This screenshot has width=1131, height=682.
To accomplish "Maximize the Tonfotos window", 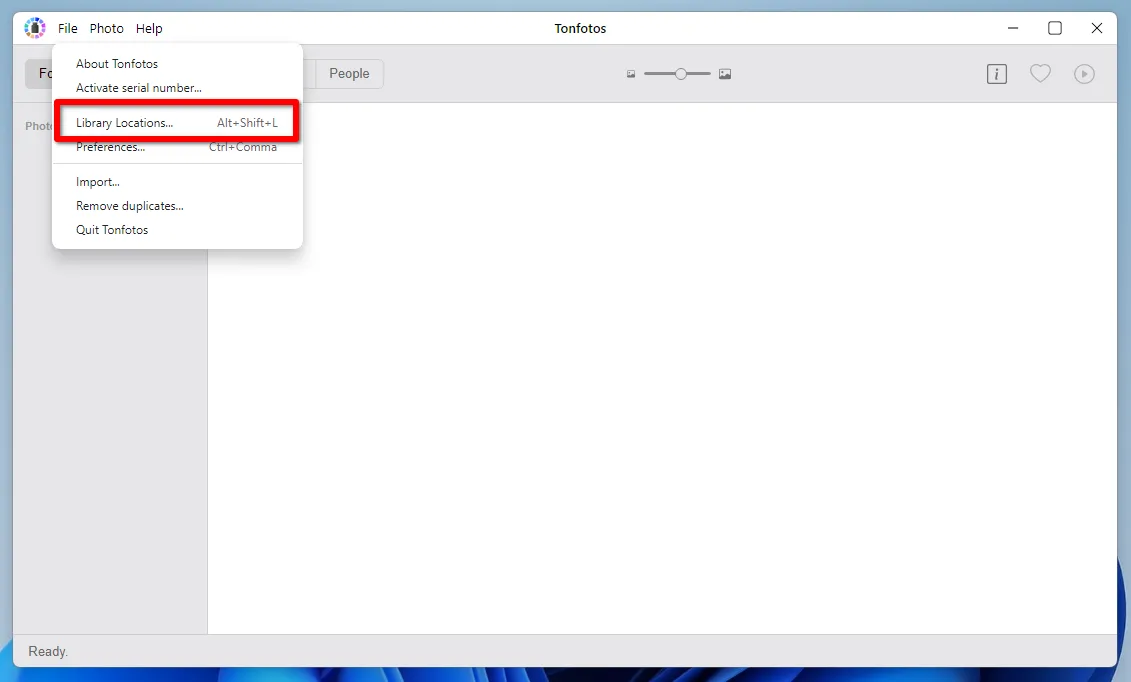I will (x=1054, y=28).
